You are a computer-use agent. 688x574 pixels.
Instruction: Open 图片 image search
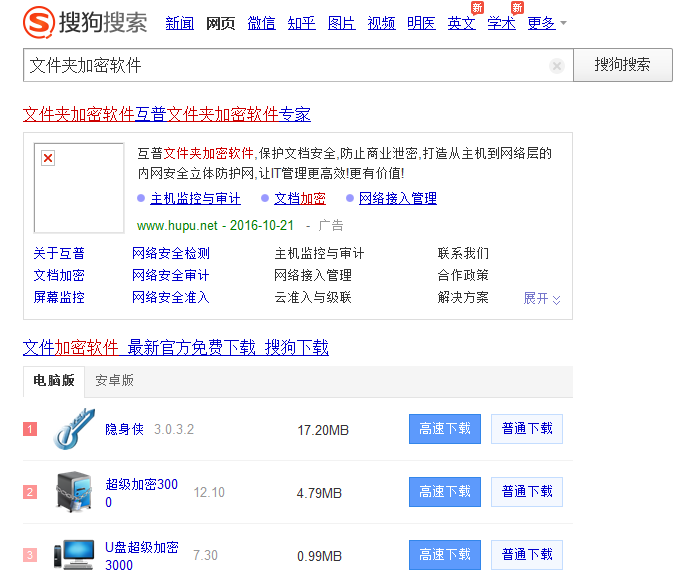pos(341,23)
